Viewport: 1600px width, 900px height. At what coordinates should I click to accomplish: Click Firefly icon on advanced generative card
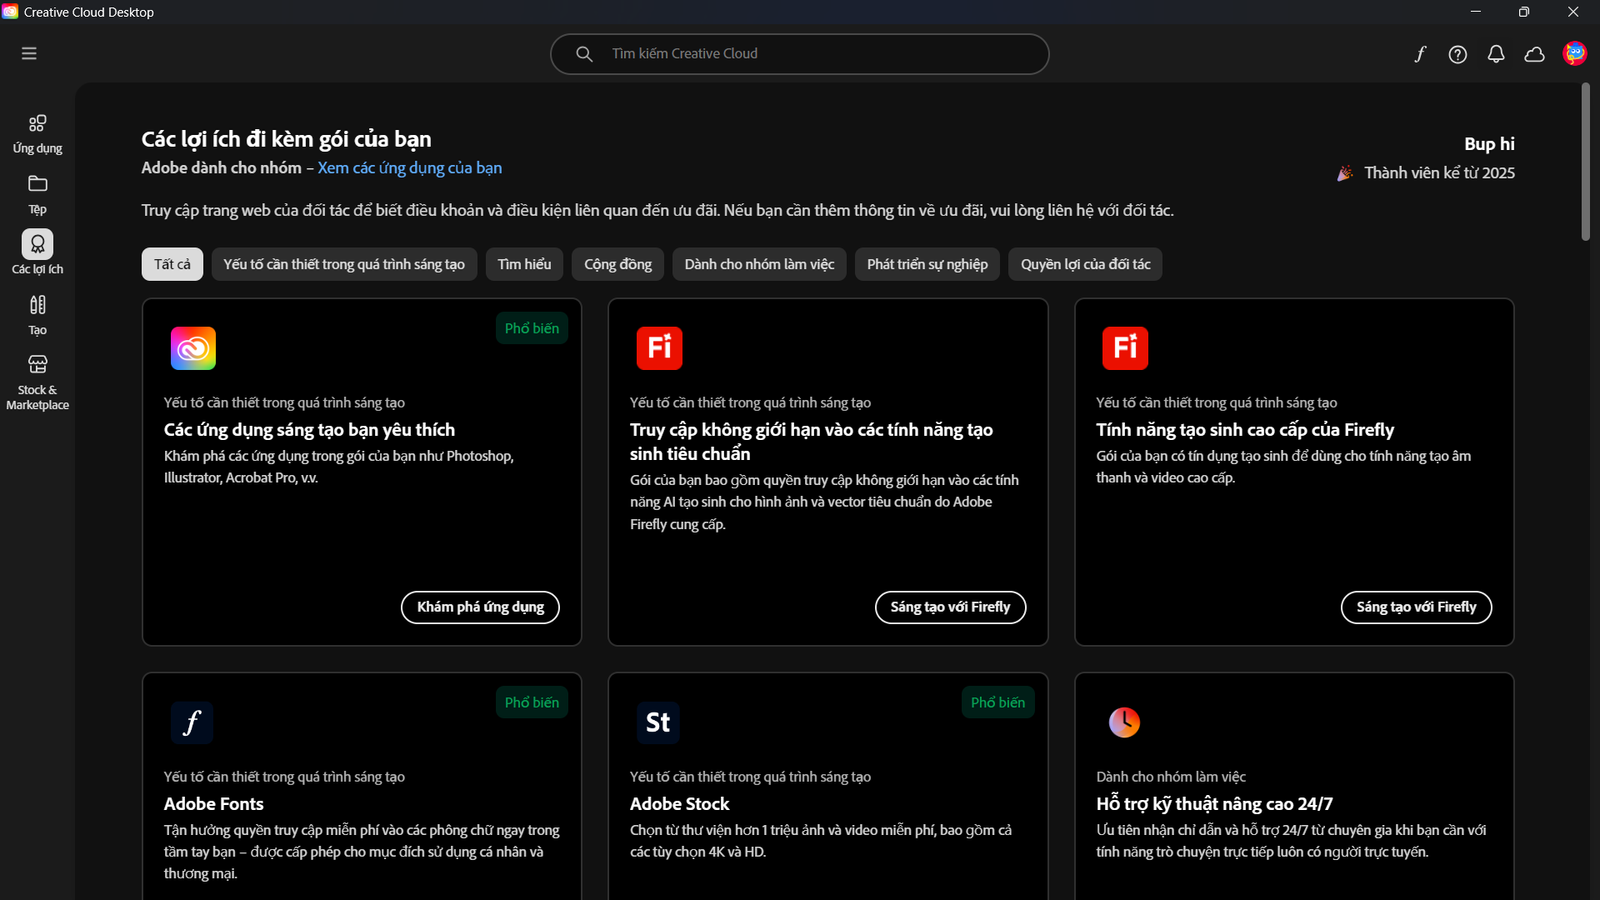(x=1125, y=348)
